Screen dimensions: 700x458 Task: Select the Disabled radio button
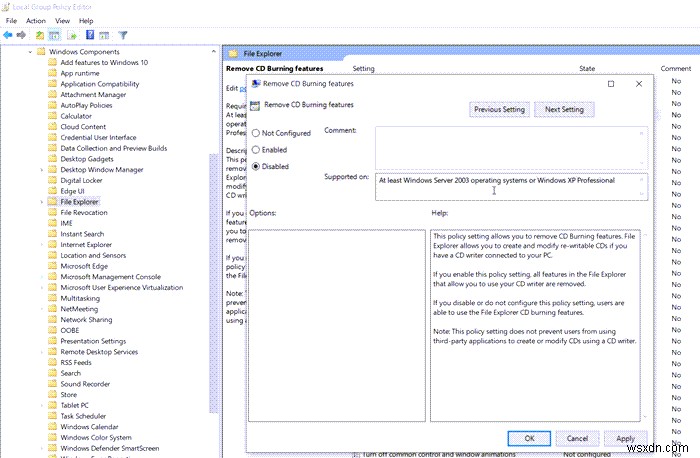pos(256,166)
